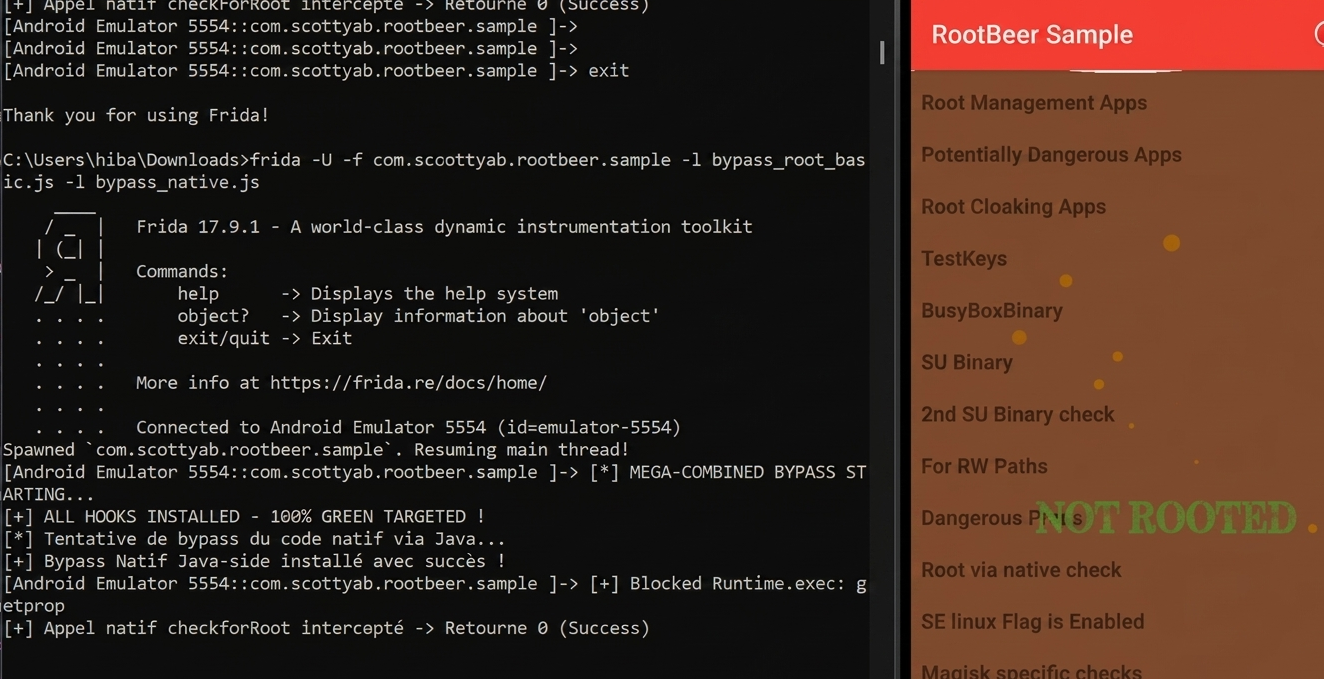Click the 'Thank you for using Frida!' line
Viewport: 1324px width, 679px height.
click(x=136, y=115)
